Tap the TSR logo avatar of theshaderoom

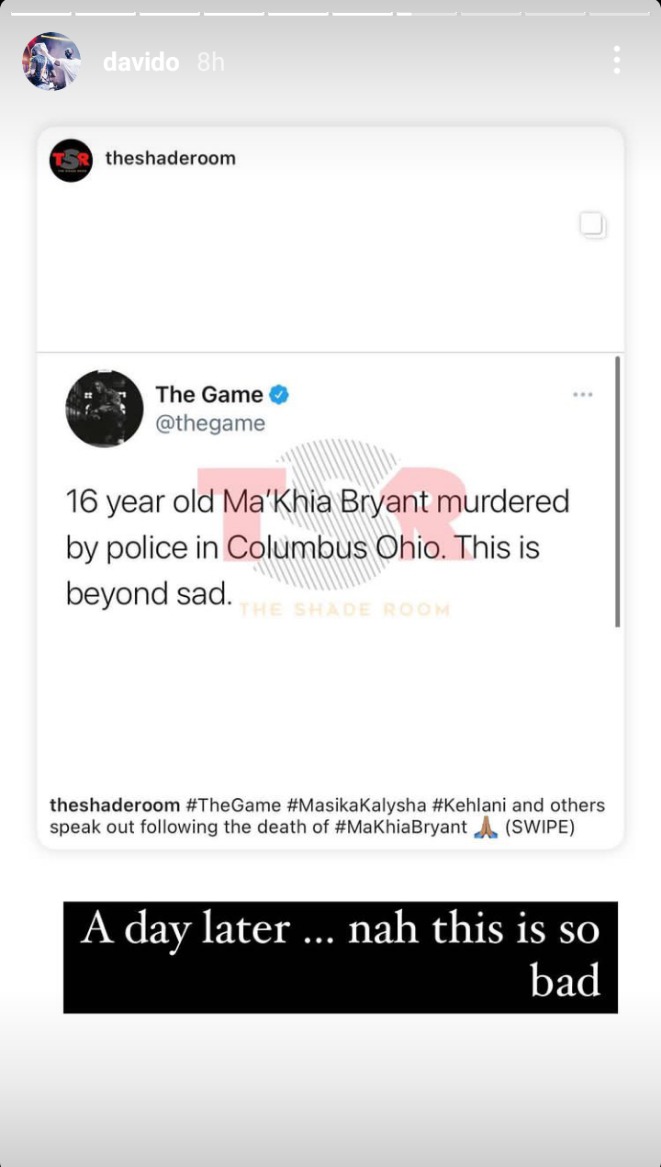pos(71,160)
